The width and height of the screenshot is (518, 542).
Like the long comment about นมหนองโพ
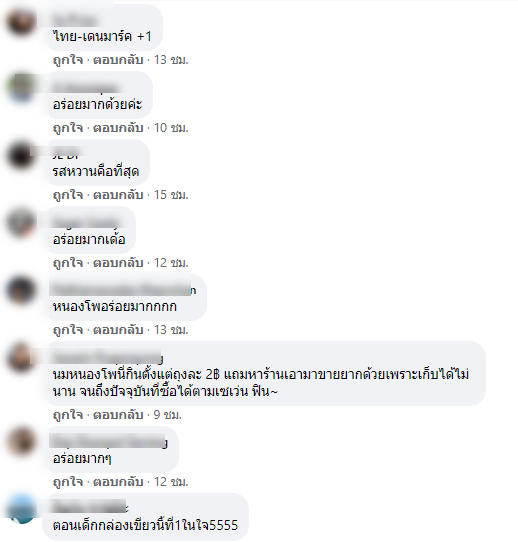pyautogui.click(x=68, y=415)
